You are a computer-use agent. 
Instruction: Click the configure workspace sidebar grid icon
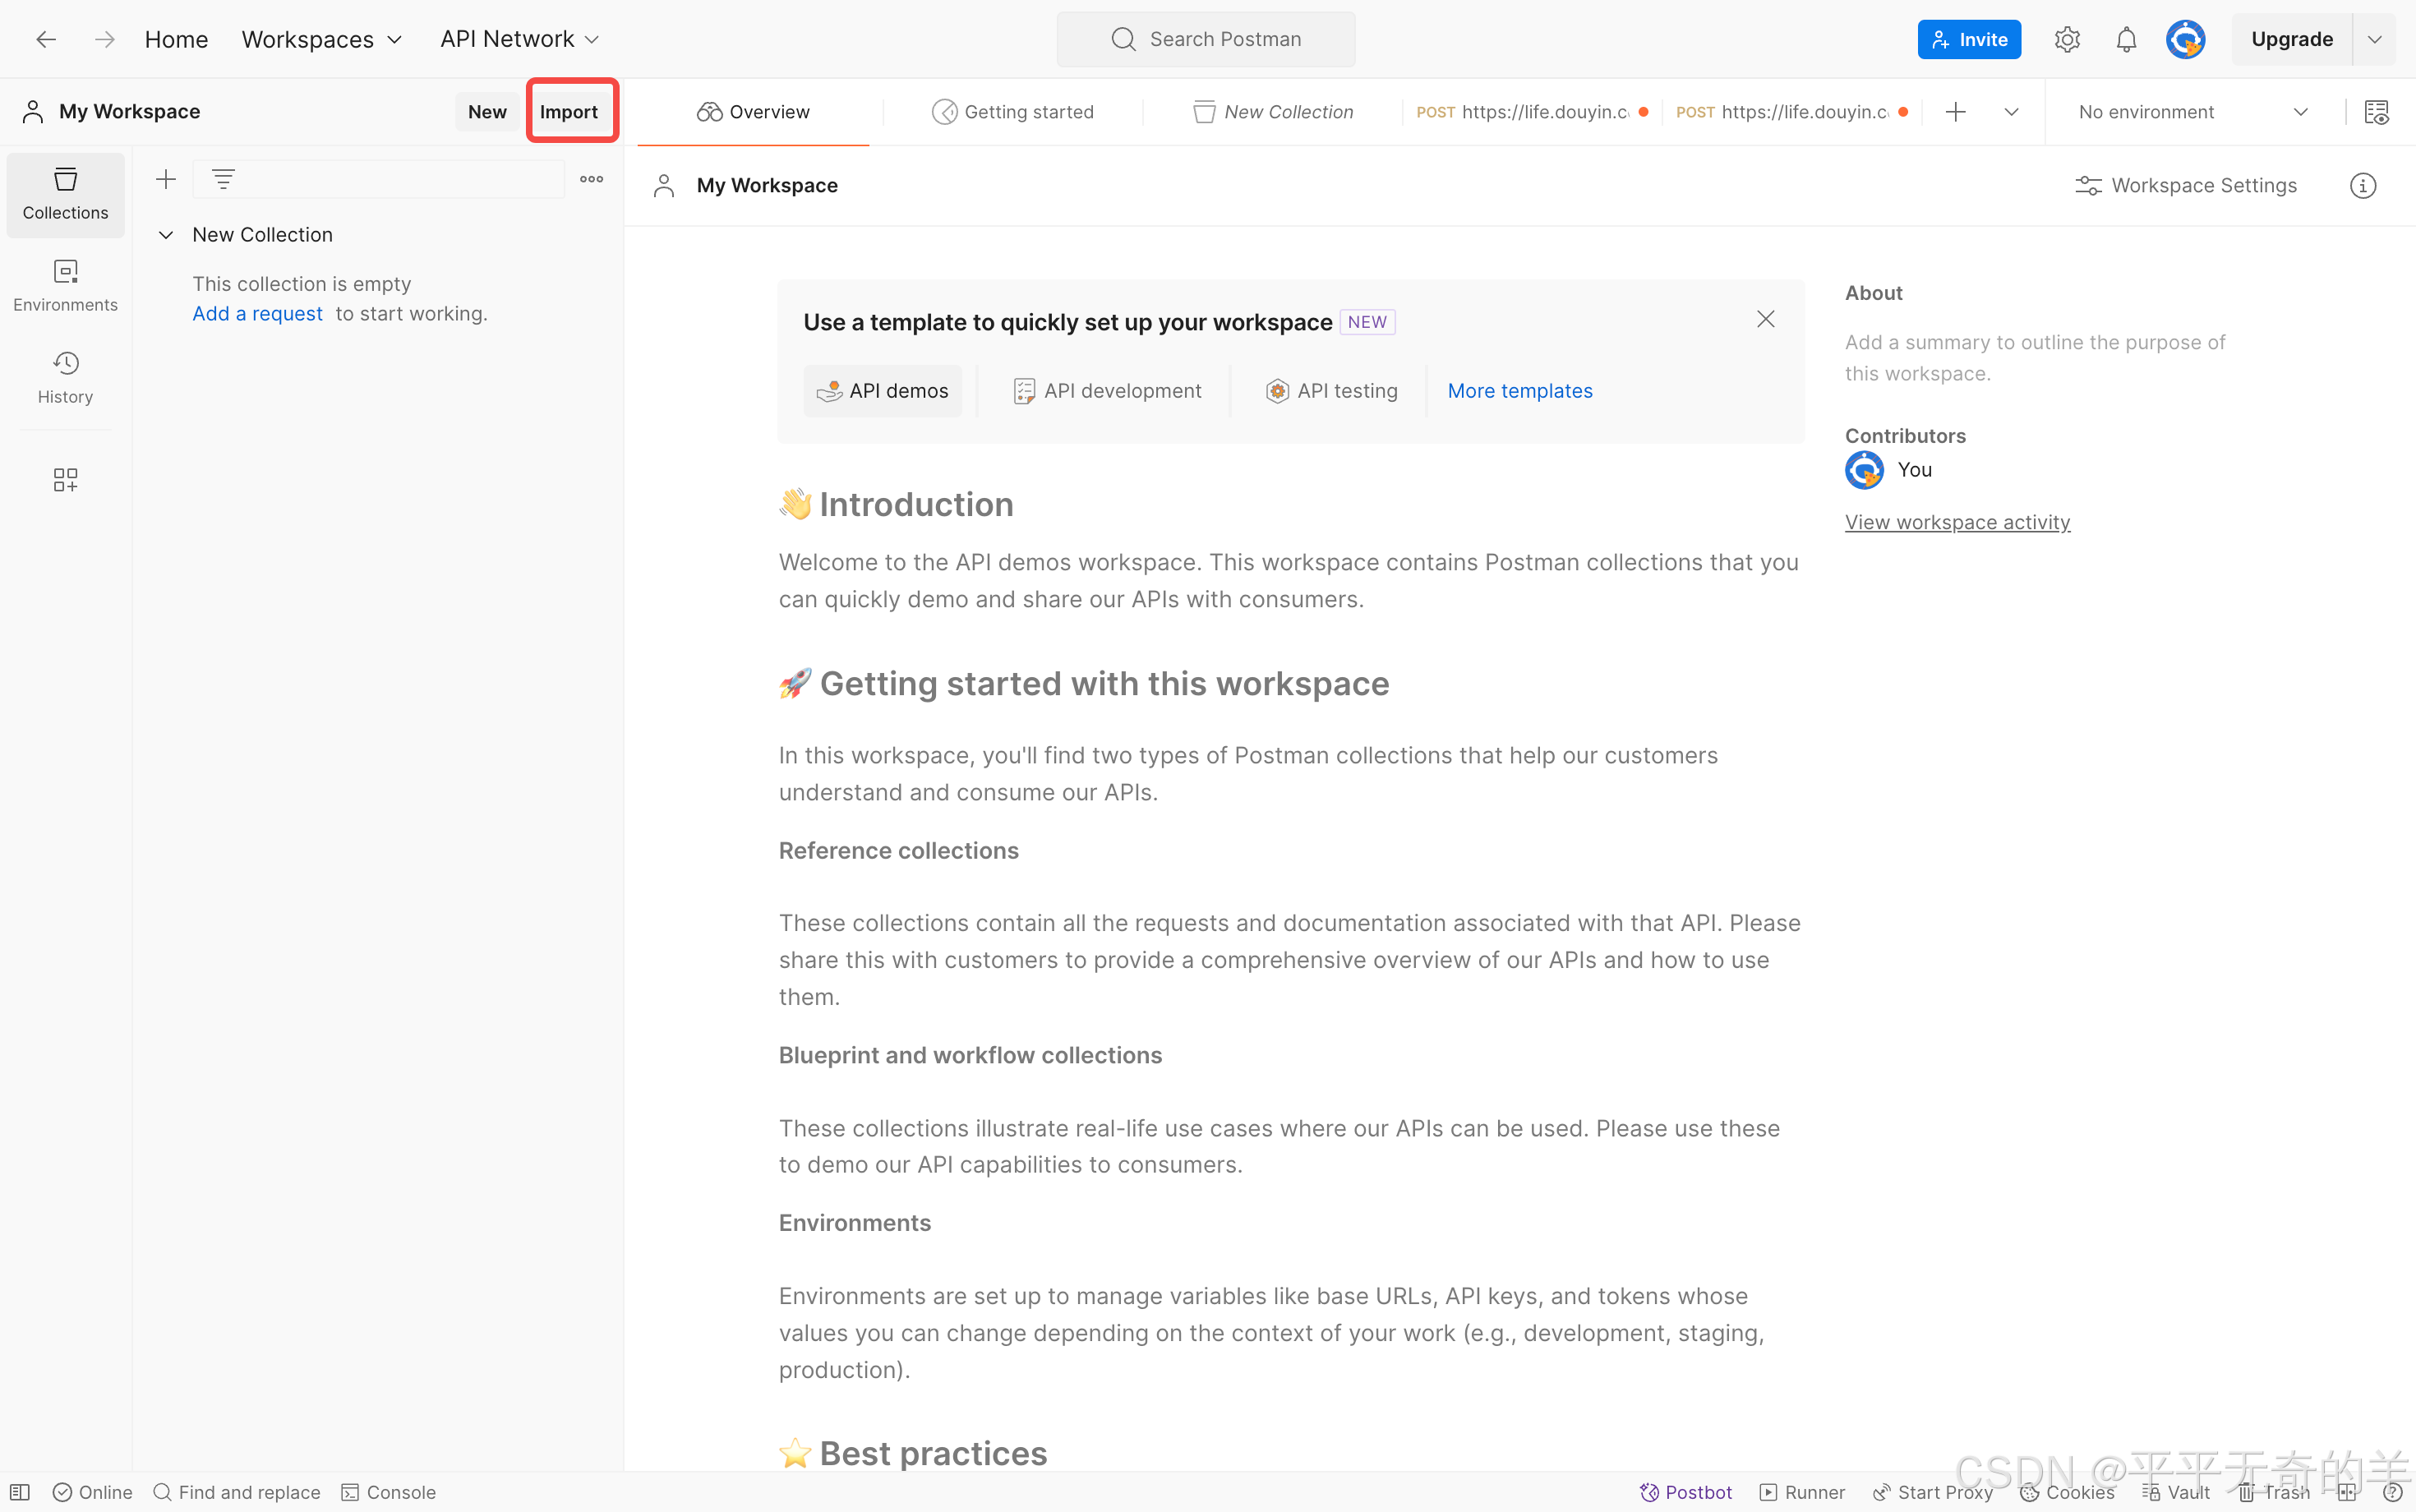65,480
